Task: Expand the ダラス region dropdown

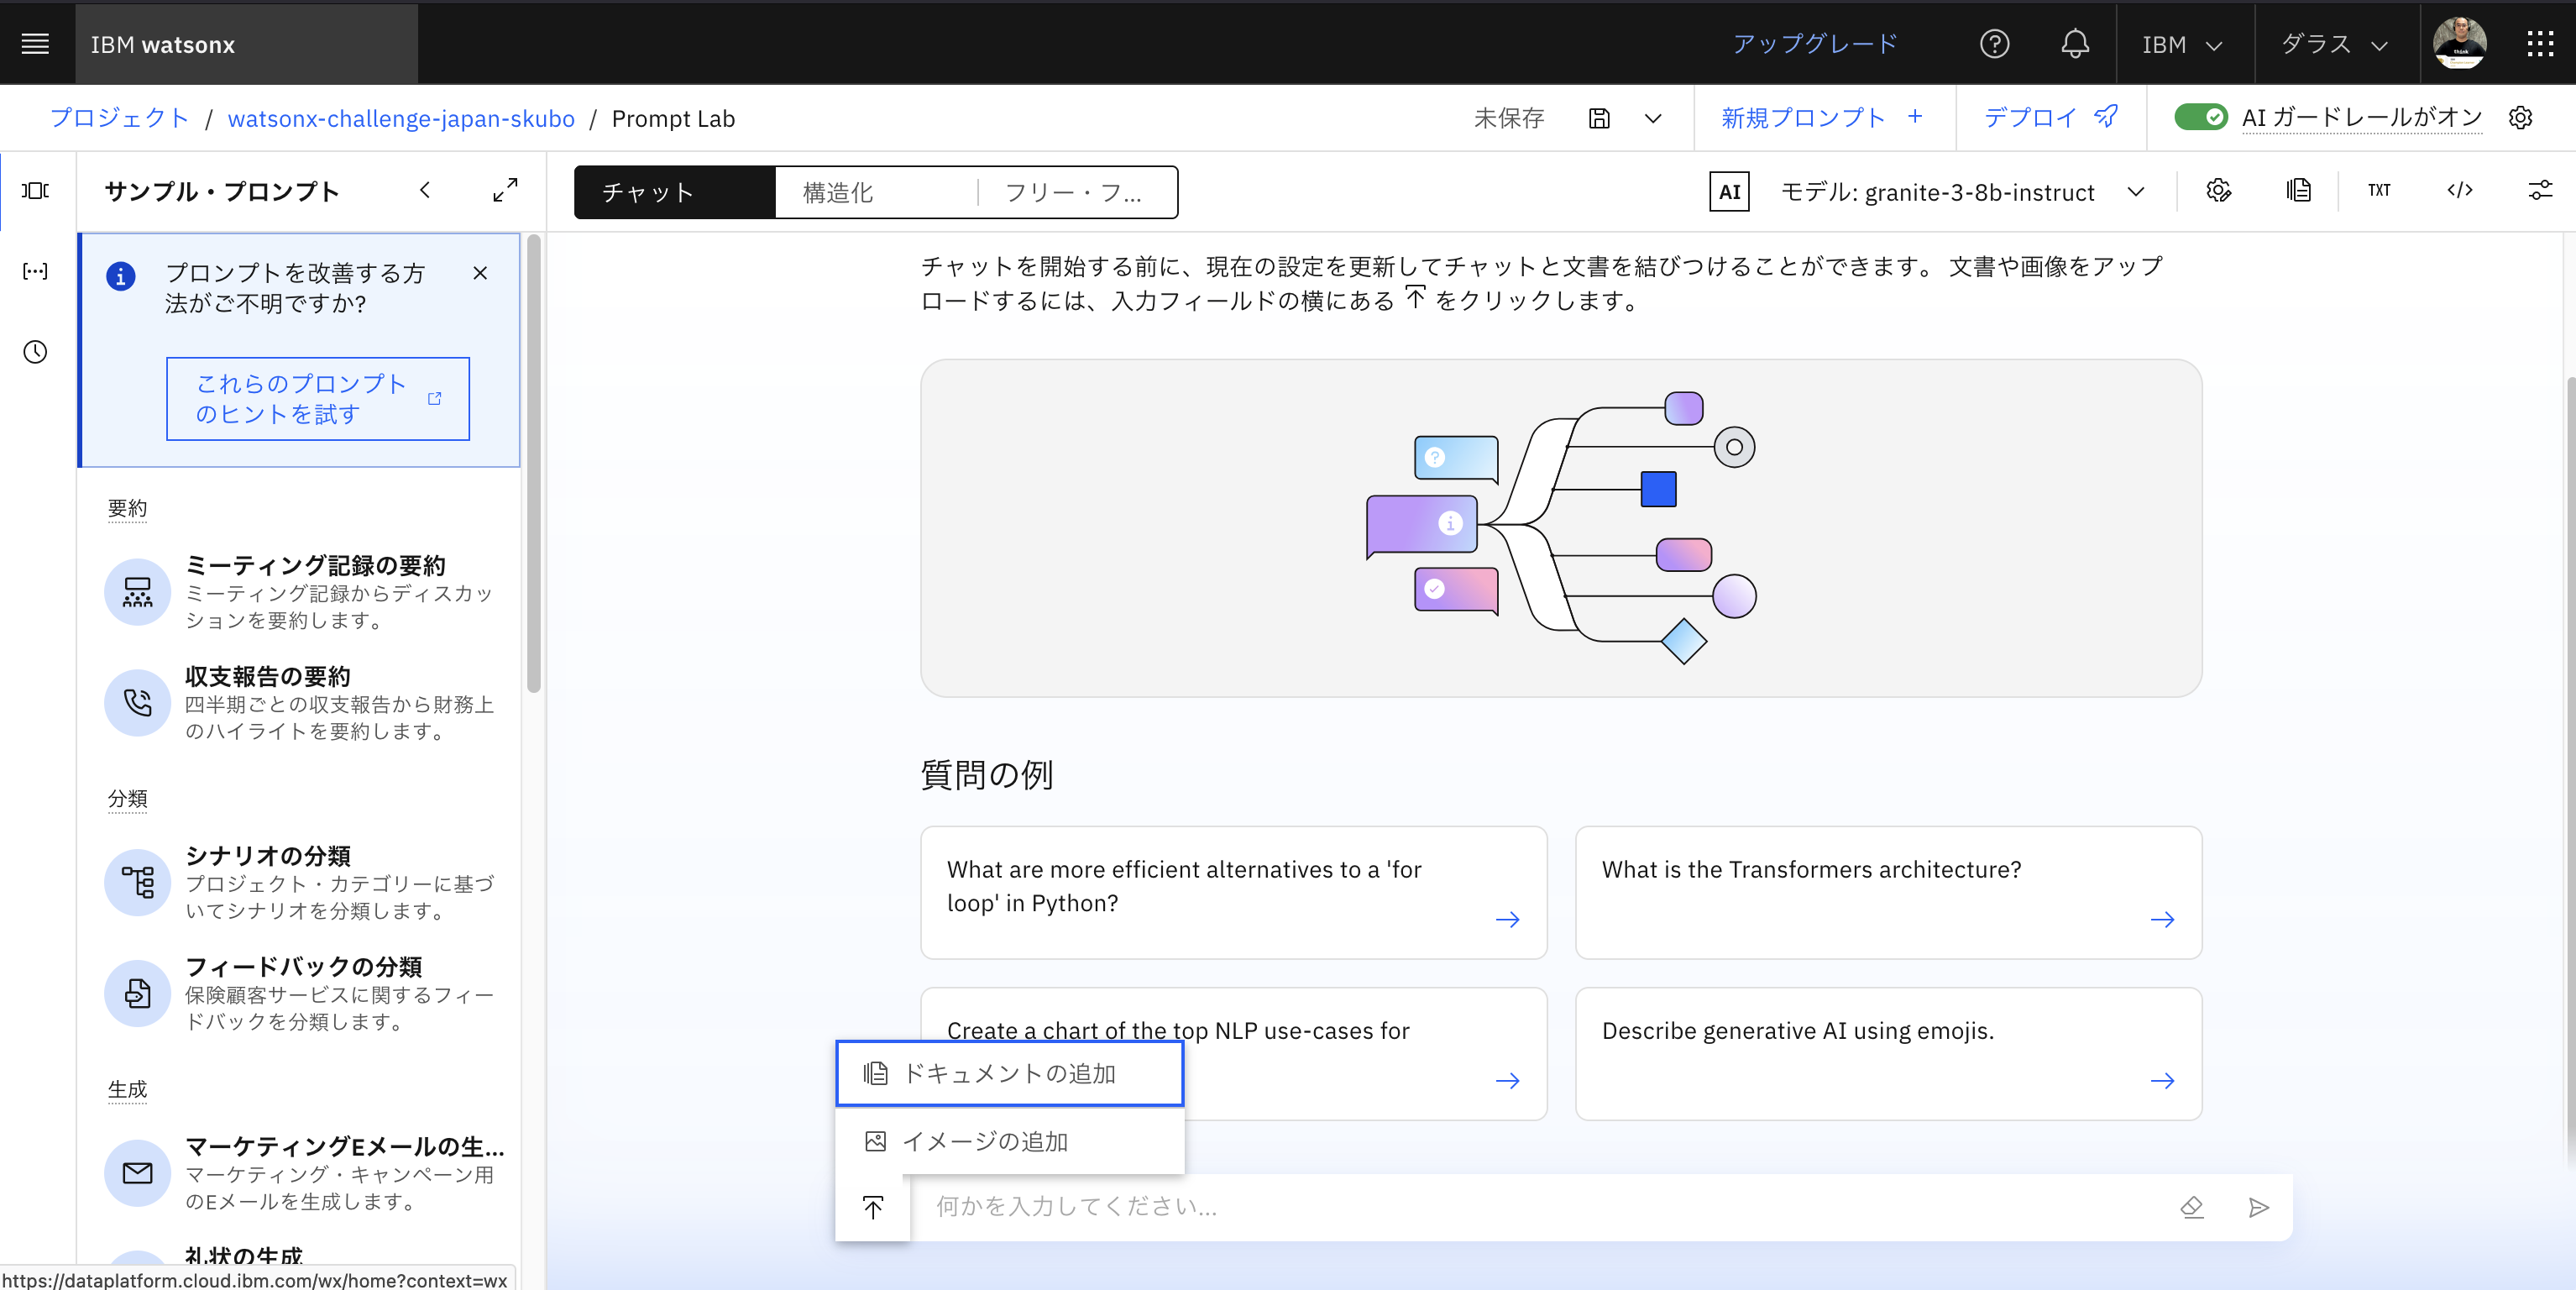Action: click(x=2335, y=44)
